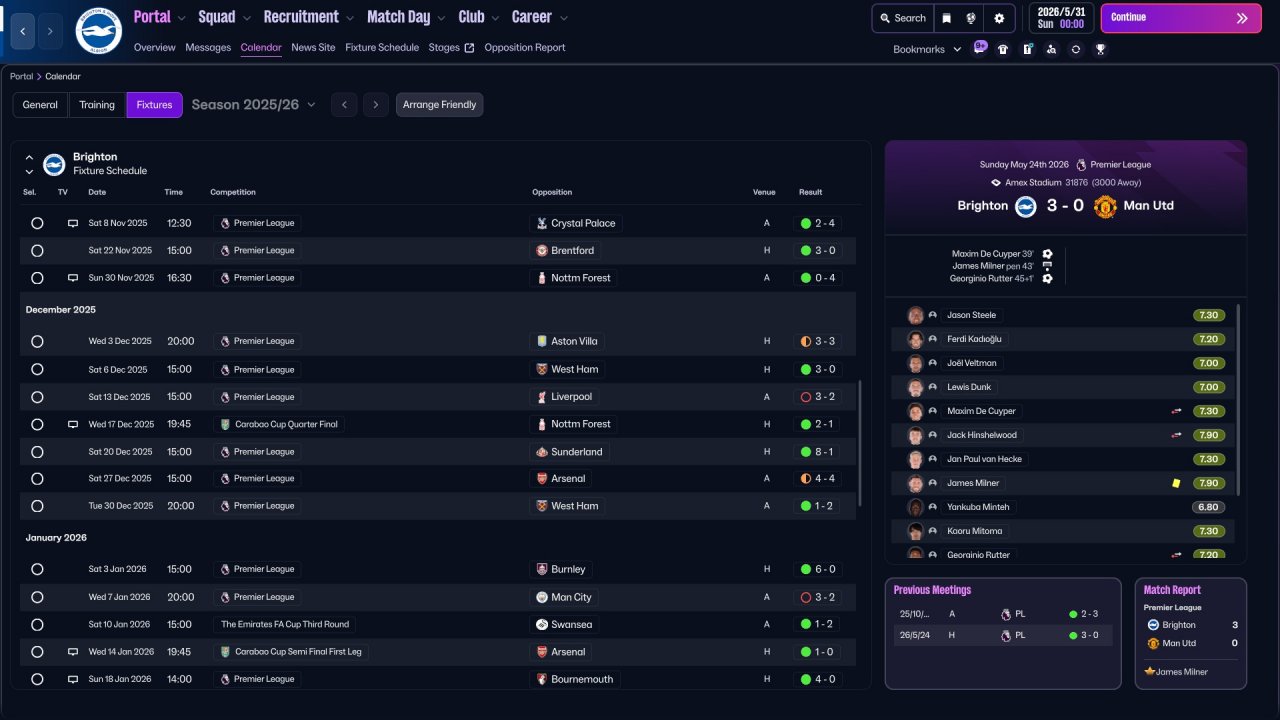Open the Bookmarks dropdown
Viewport: 1280px width, 720px height.
(927, 49)
